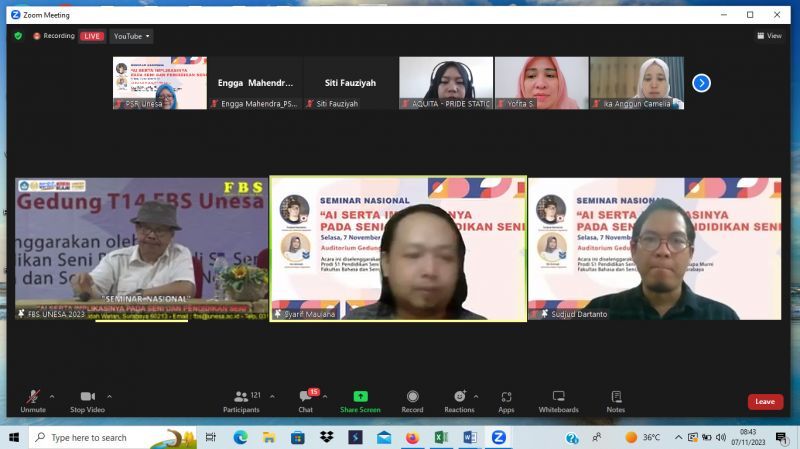Open the View layout menu

(769, 36)
